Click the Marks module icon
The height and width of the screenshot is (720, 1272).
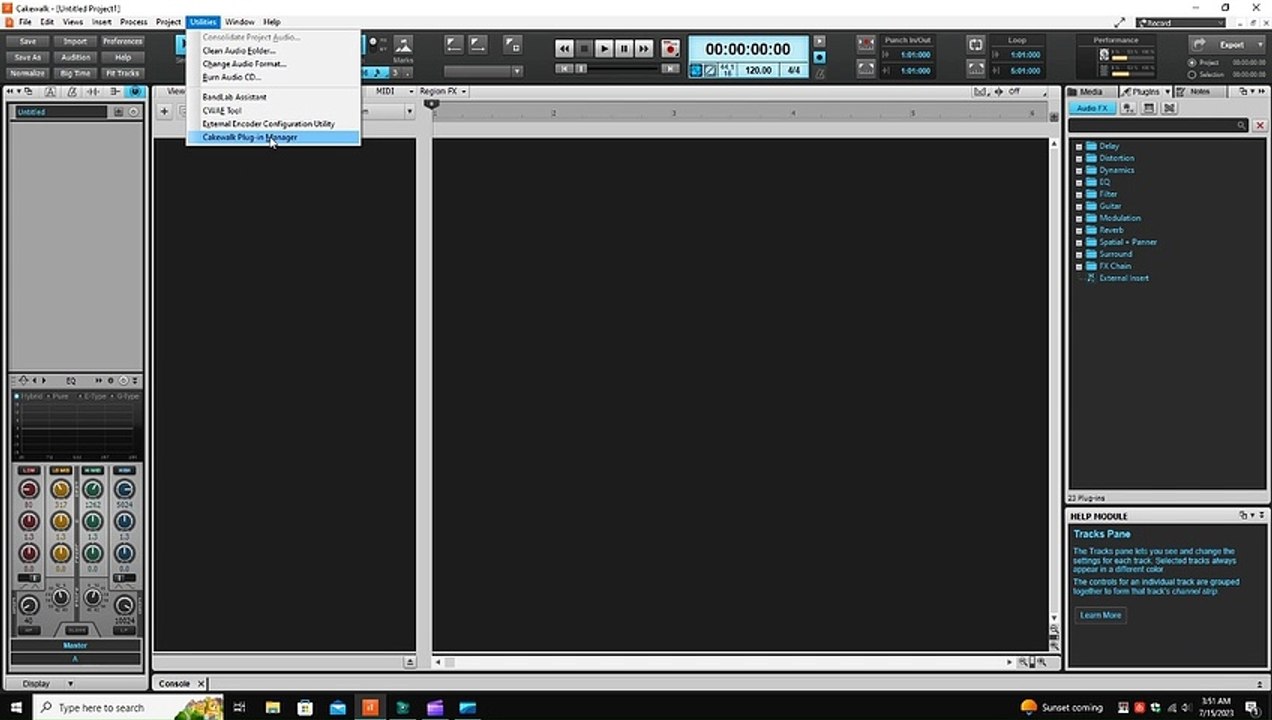[403, 45]
